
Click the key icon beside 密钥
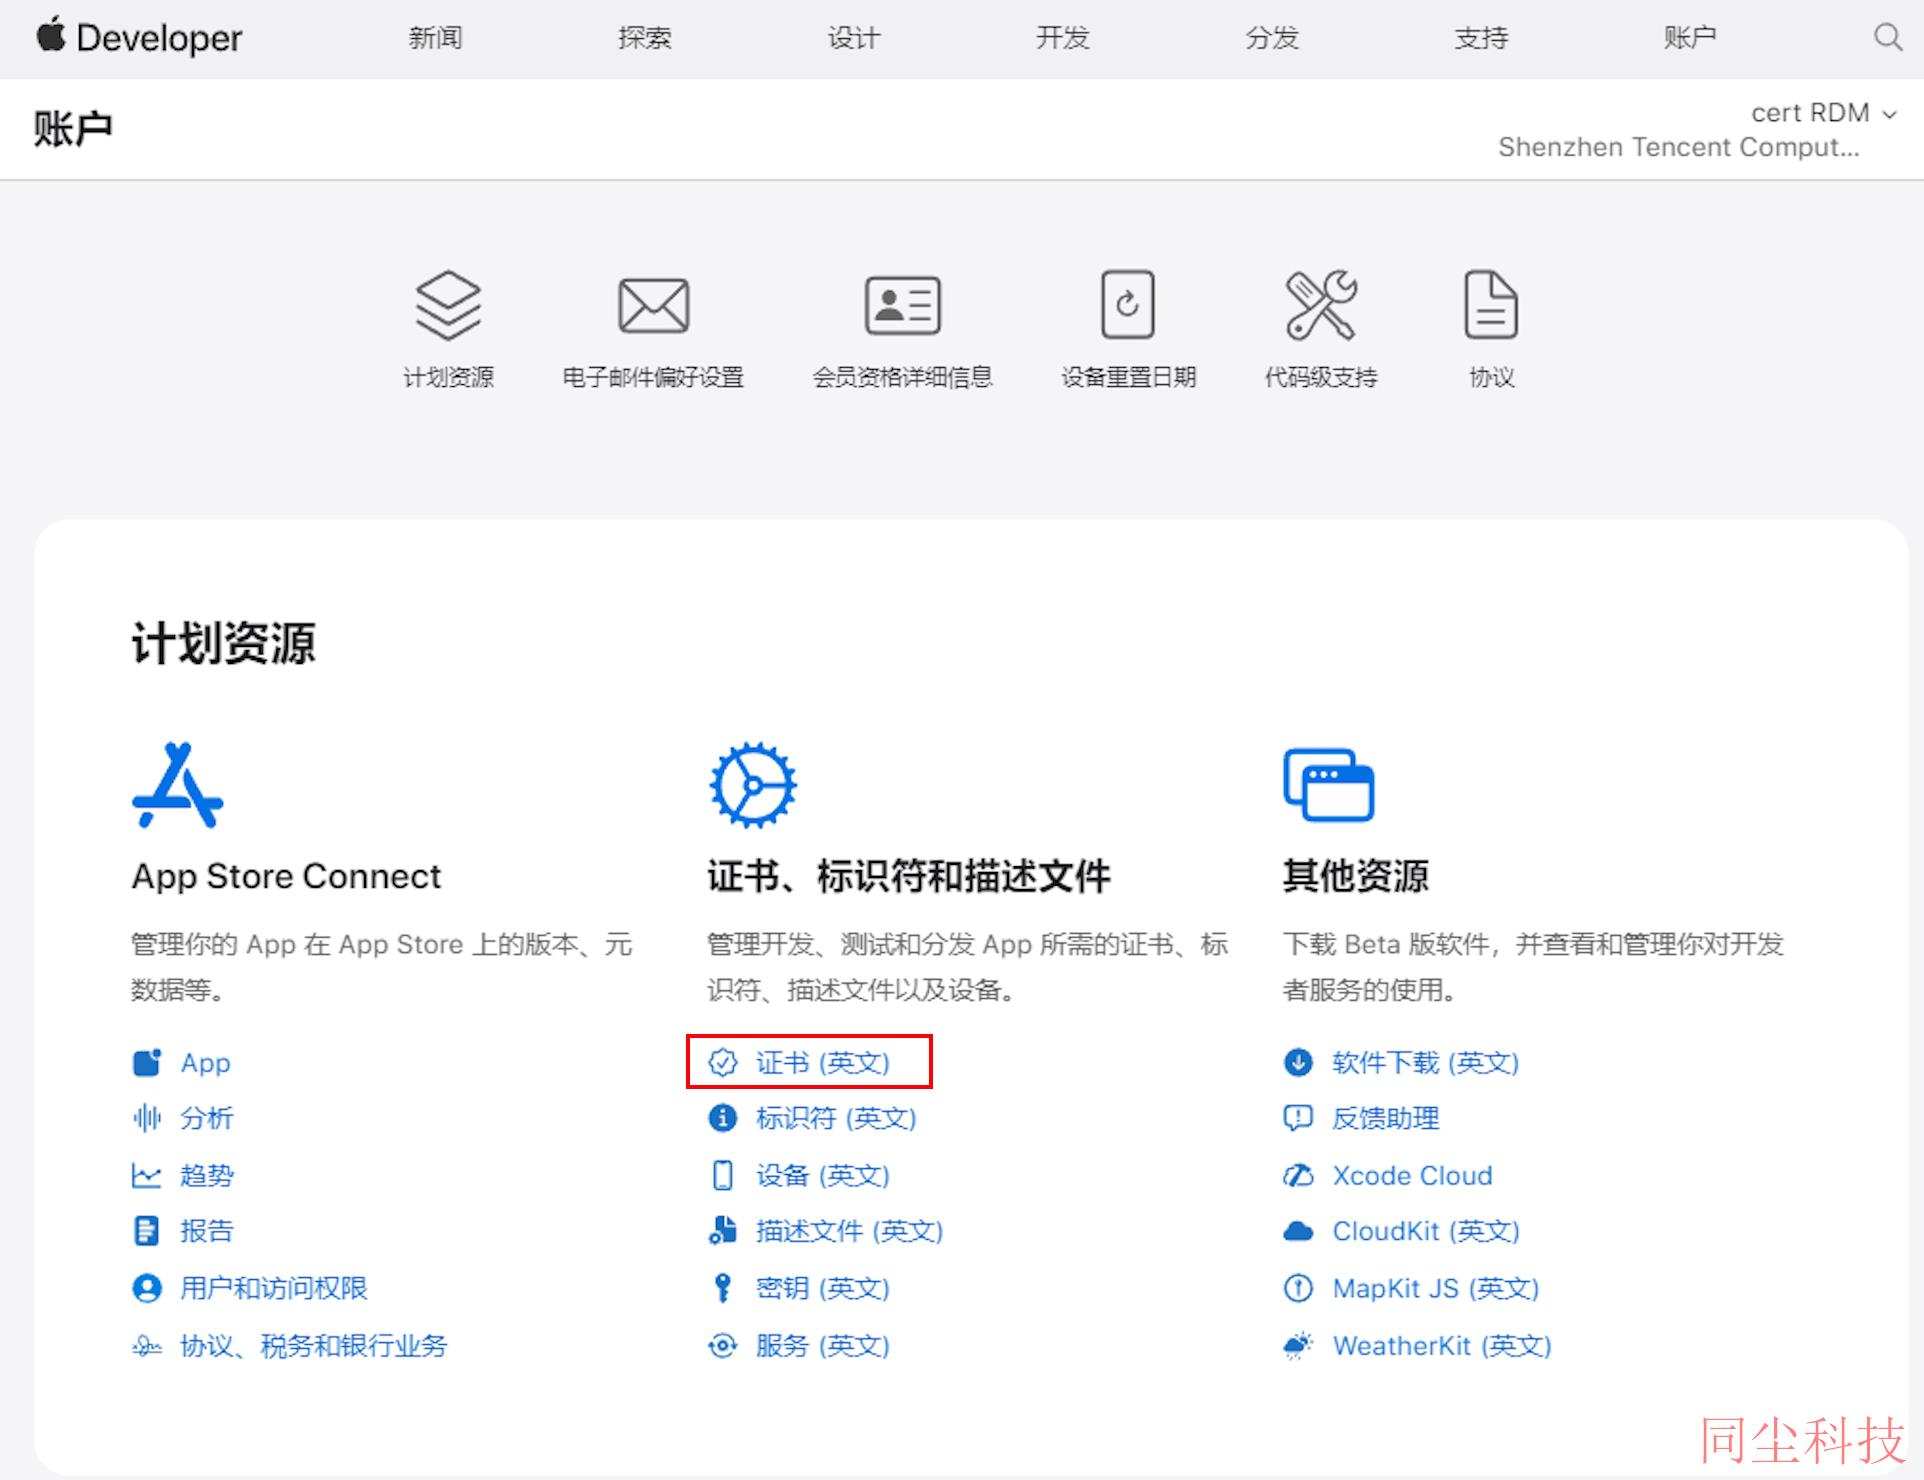(x=722, y=1288)
